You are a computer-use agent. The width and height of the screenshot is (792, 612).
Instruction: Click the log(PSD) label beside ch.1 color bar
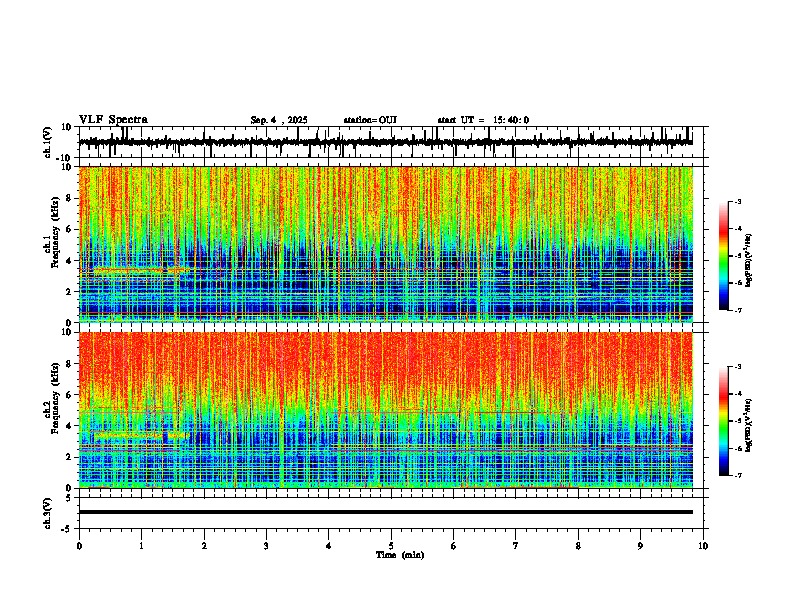(x=749, y=261)
